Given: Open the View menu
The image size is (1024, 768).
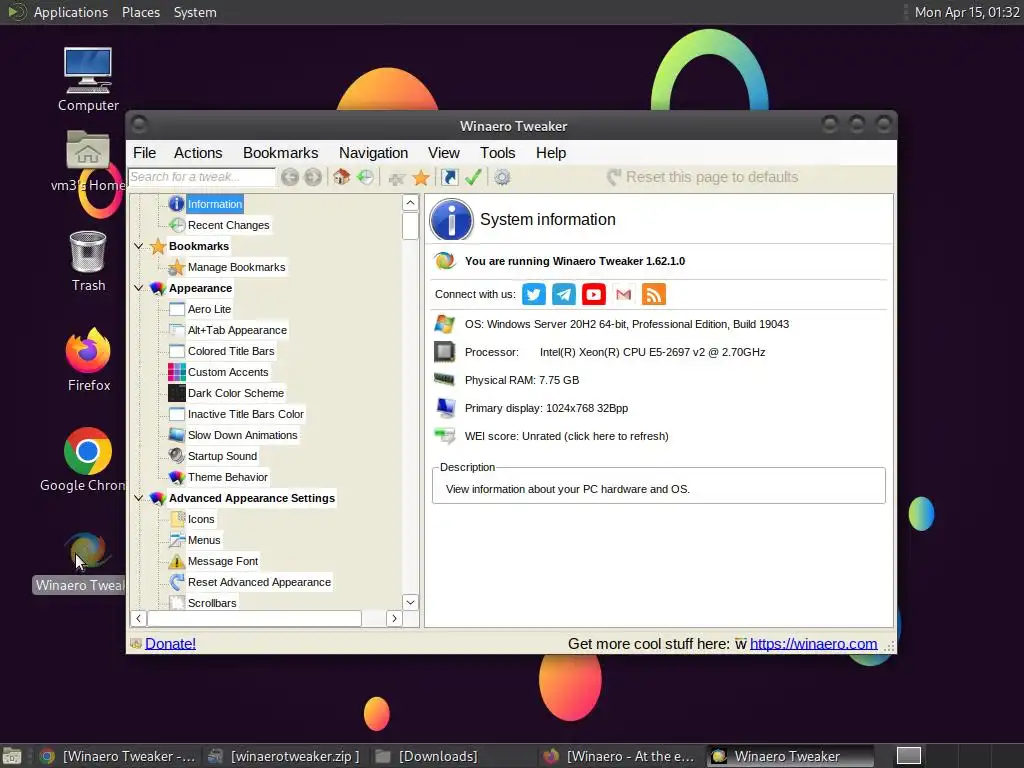Looking at the screenshot, I should (443, 153).
